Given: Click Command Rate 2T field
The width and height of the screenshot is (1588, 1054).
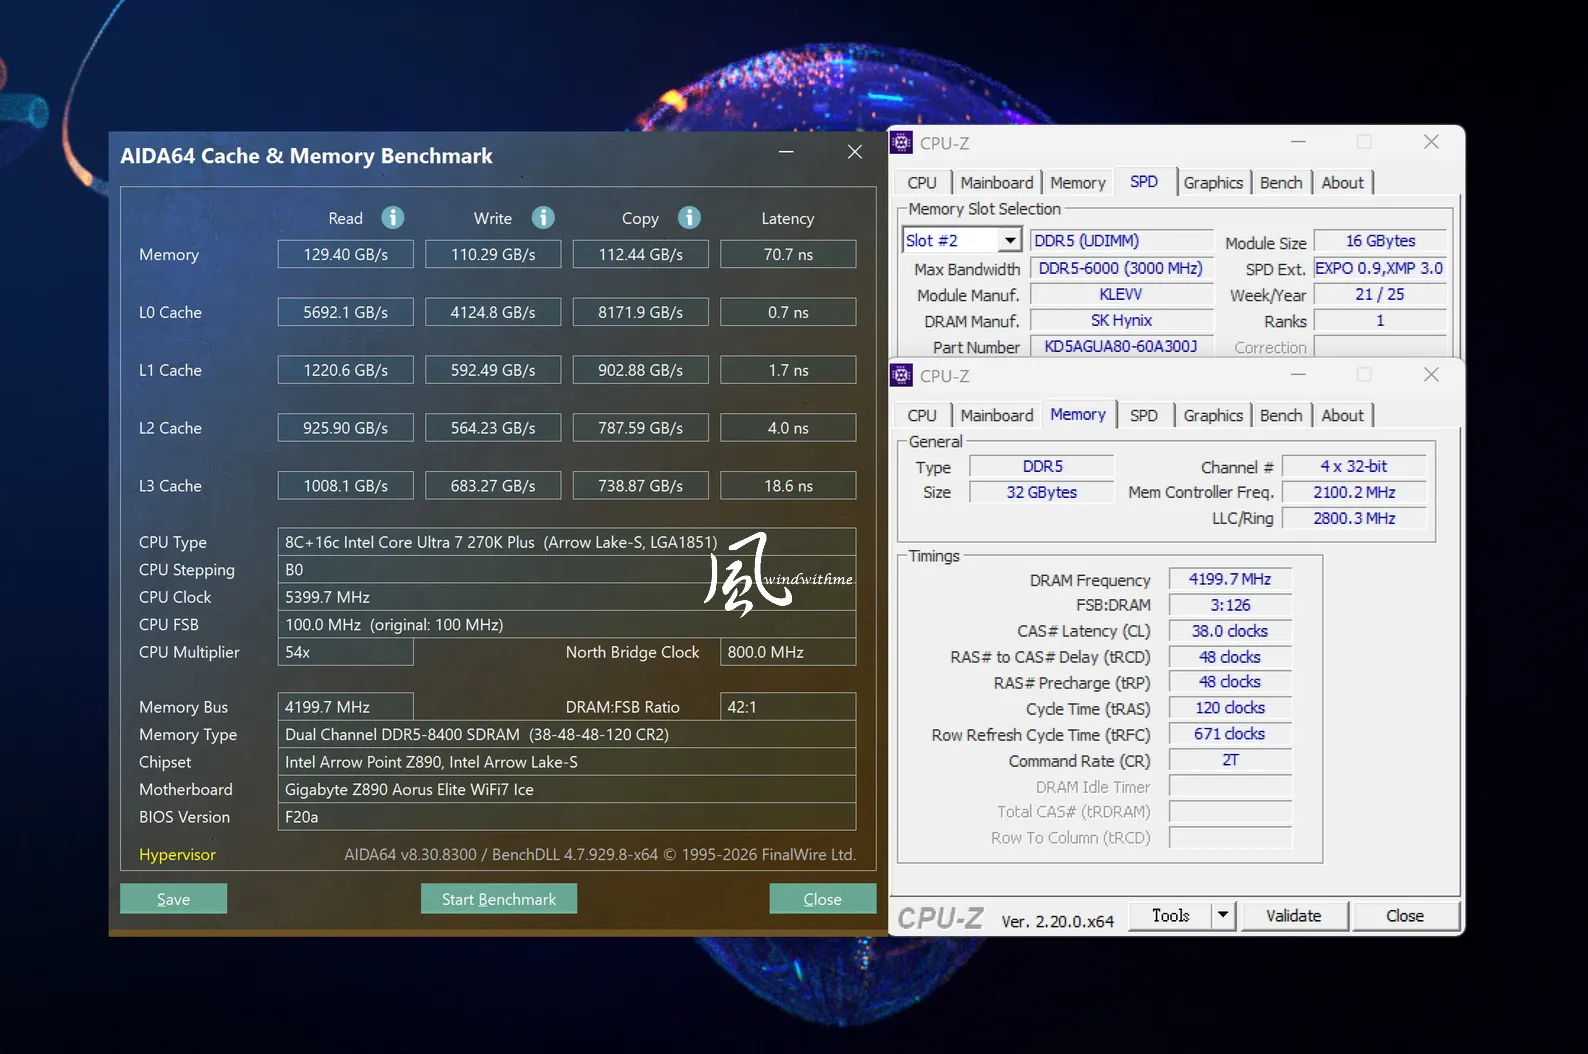Looking at the screenshot, I should pos(1230,760).
